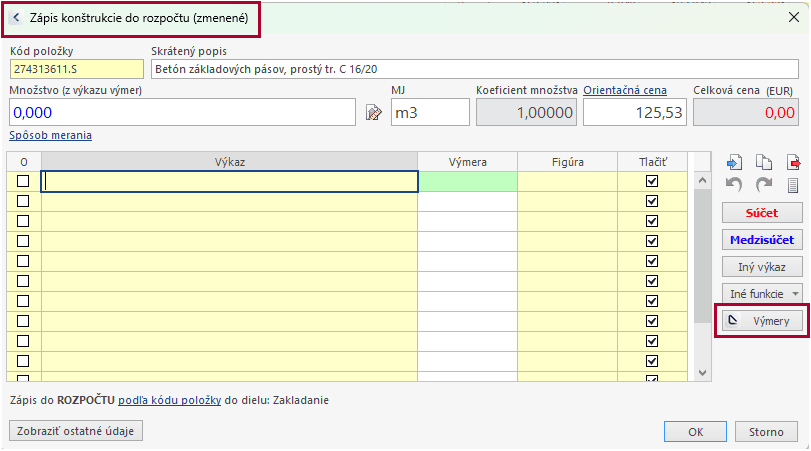
Task: Open the calculator list icon beside redo
Action: point(793,185)
